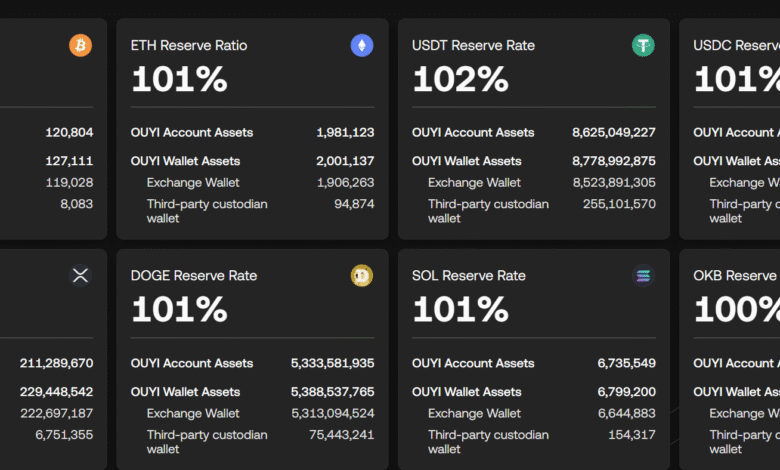Click ETH wallet assets value 2,001,137
Screen dimensions: 780x470
tap(345, 161)
